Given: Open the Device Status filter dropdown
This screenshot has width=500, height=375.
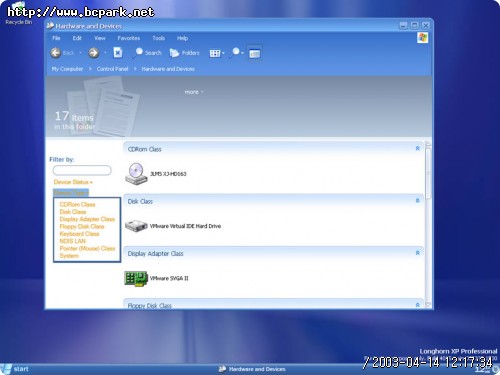Looking at the screenshot, I should point(73,182).
